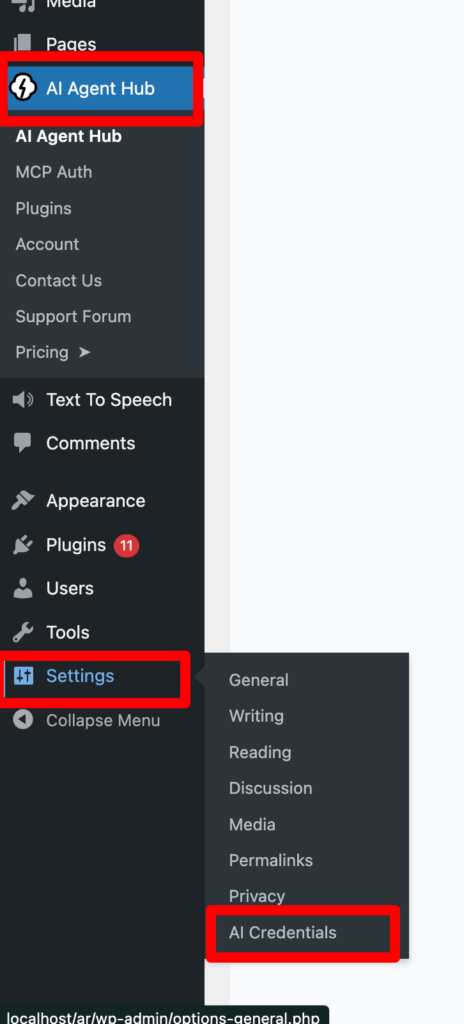464x1024 pixels.
Task: Click the Text To Speech speaker icon
Action: point(23,400)
